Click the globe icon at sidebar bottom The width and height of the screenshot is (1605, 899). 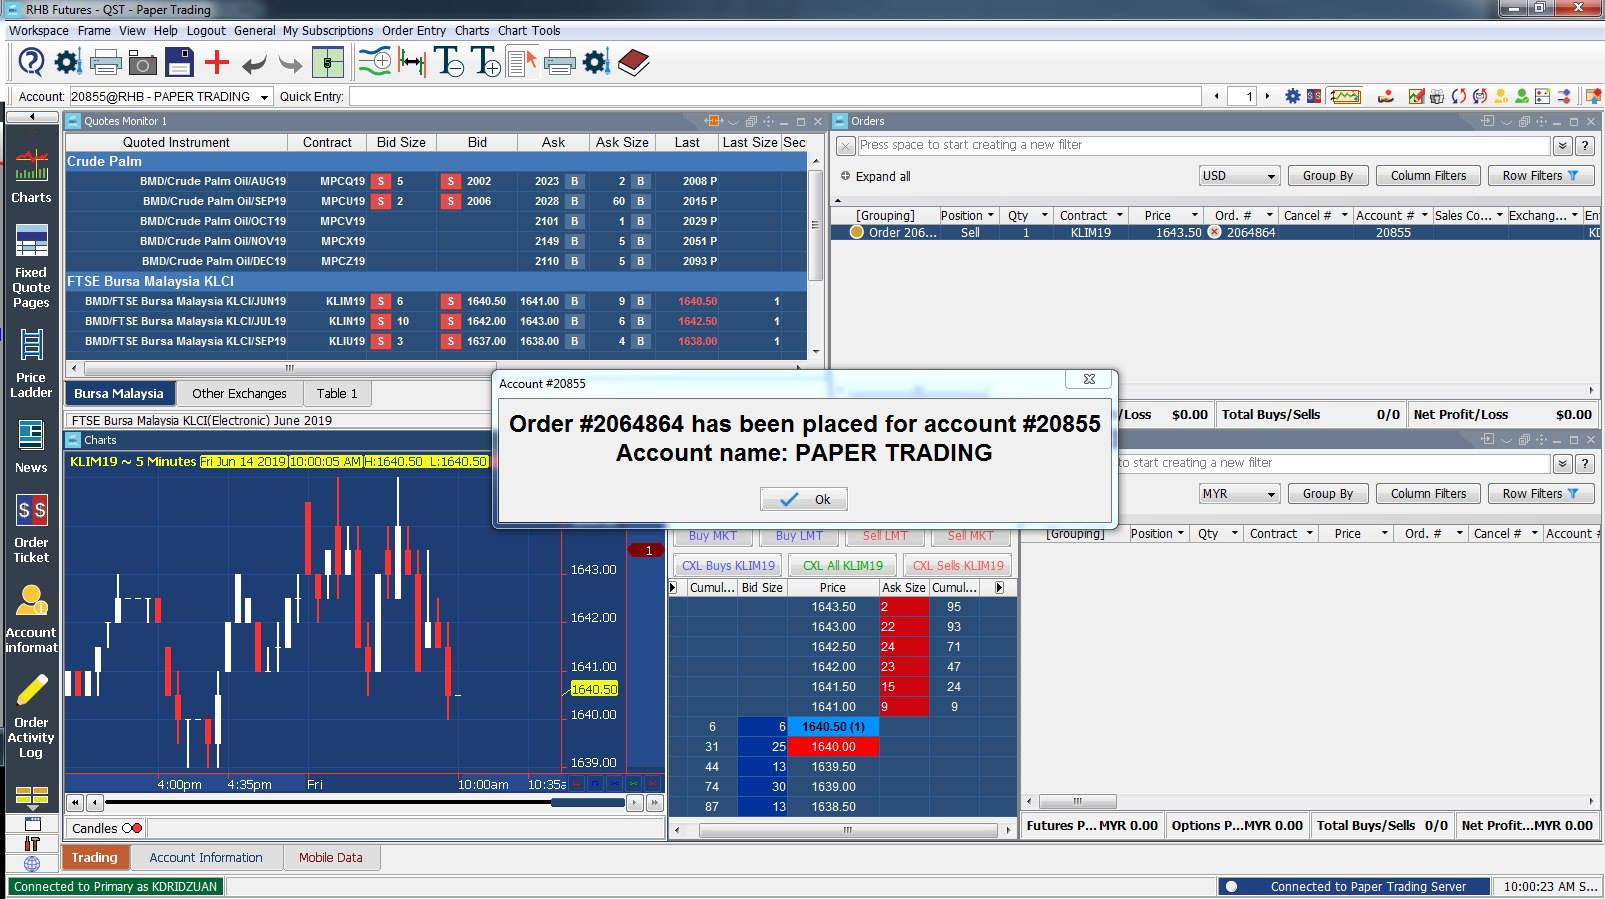(x=32, y=863)
